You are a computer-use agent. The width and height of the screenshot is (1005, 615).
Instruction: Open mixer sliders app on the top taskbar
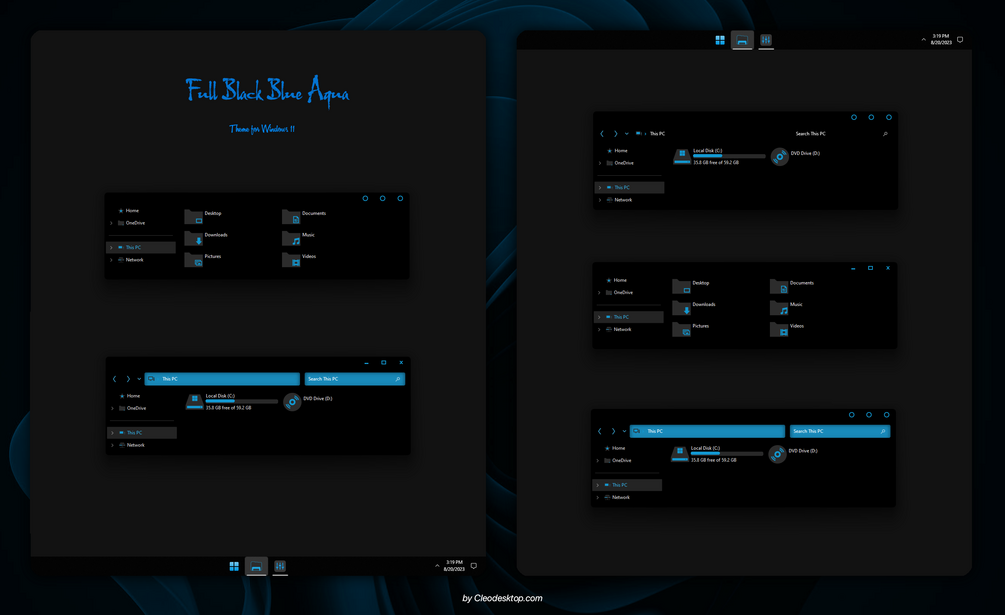[x=766, y=40]
